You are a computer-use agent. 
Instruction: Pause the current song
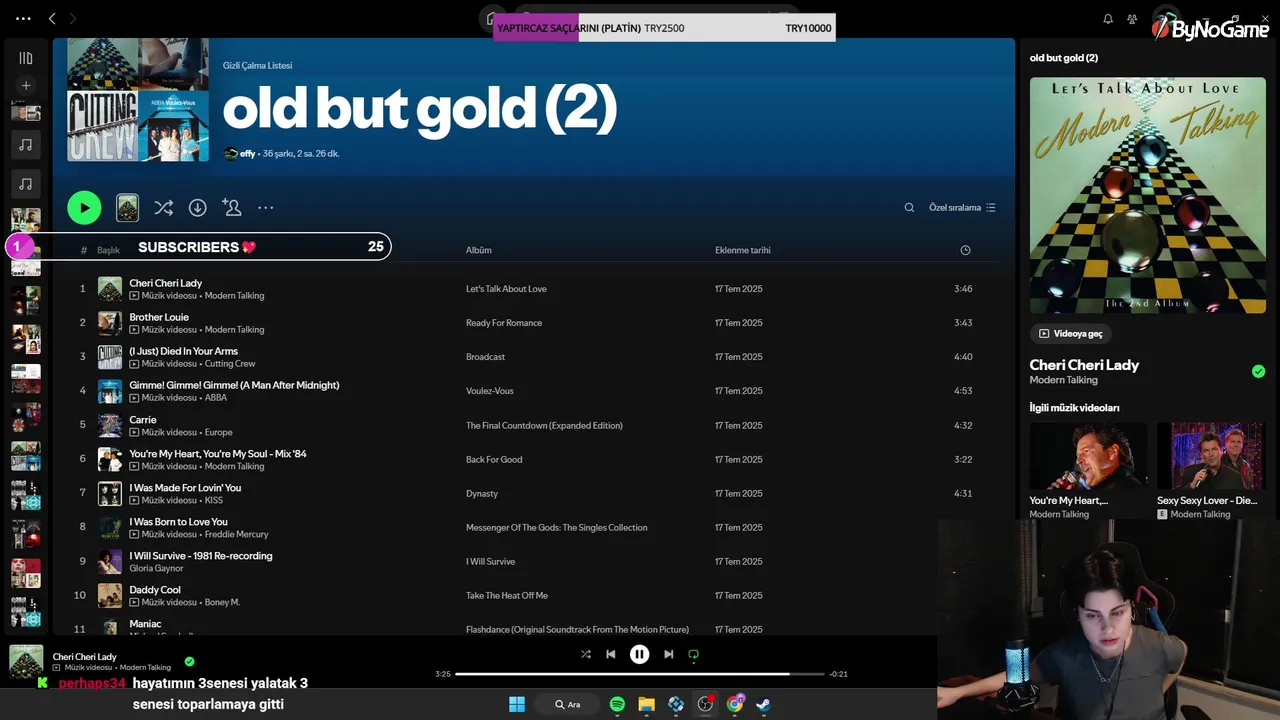(x=639, y=654)
